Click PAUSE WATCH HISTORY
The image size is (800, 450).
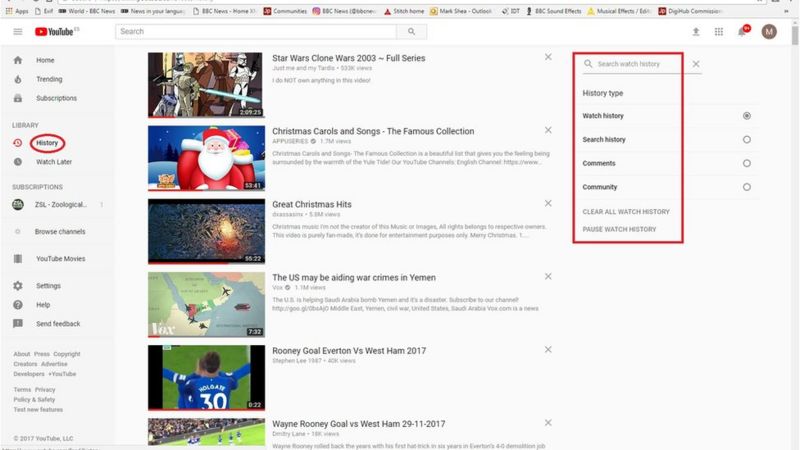tap(619, 230)
